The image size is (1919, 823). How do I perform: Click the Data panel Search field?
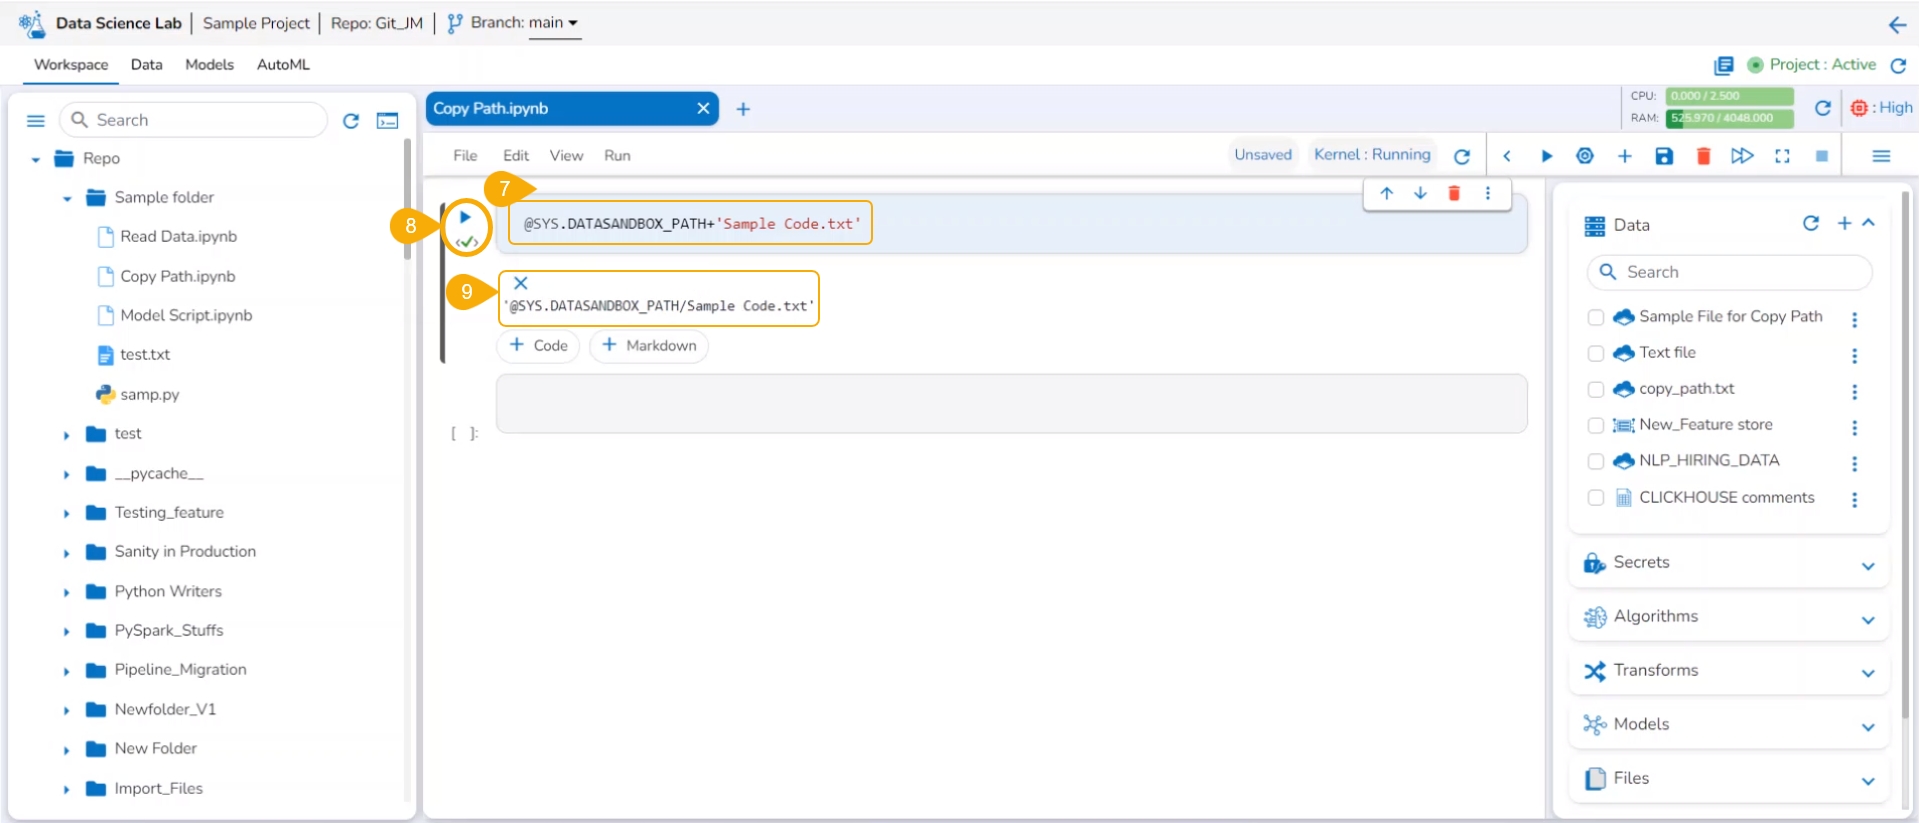(x=1729, y=272)
